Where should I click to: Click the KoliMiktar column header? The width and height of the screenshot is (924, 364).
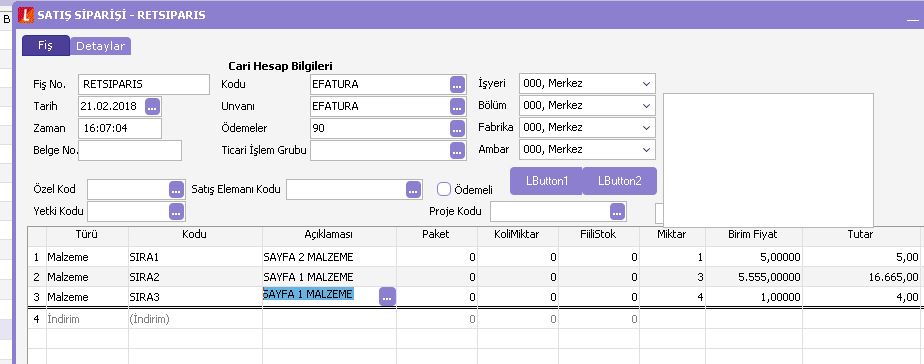(517, 234)
